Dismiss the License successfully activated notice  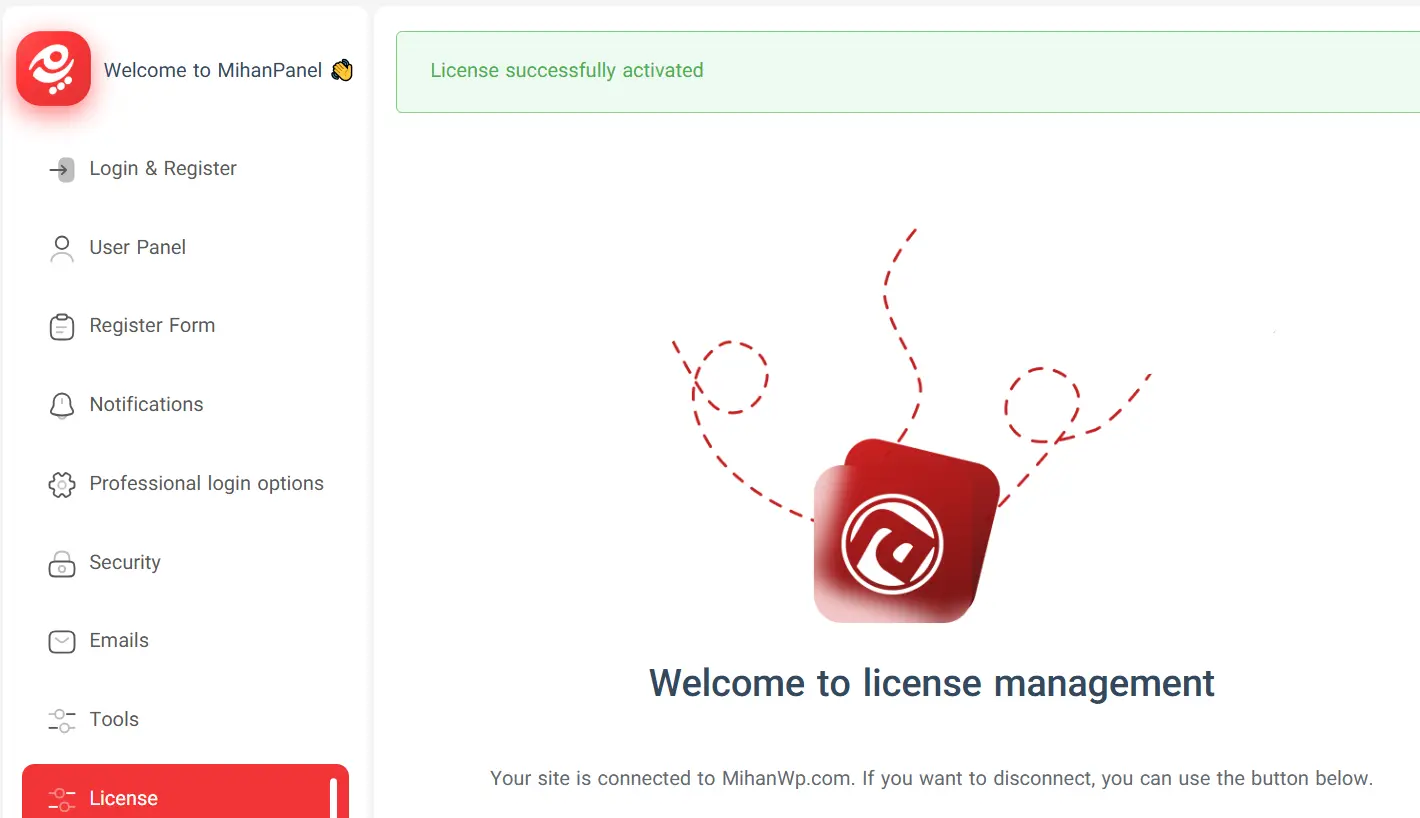(567, 71)
